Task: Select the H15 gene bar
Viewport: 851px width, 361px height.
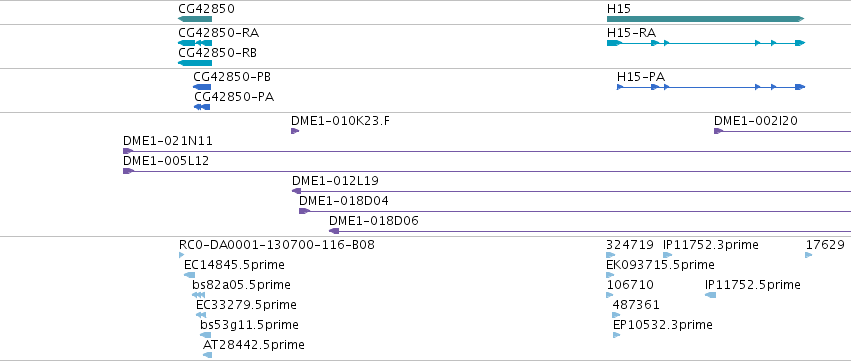Action: [x=706, y=19]
